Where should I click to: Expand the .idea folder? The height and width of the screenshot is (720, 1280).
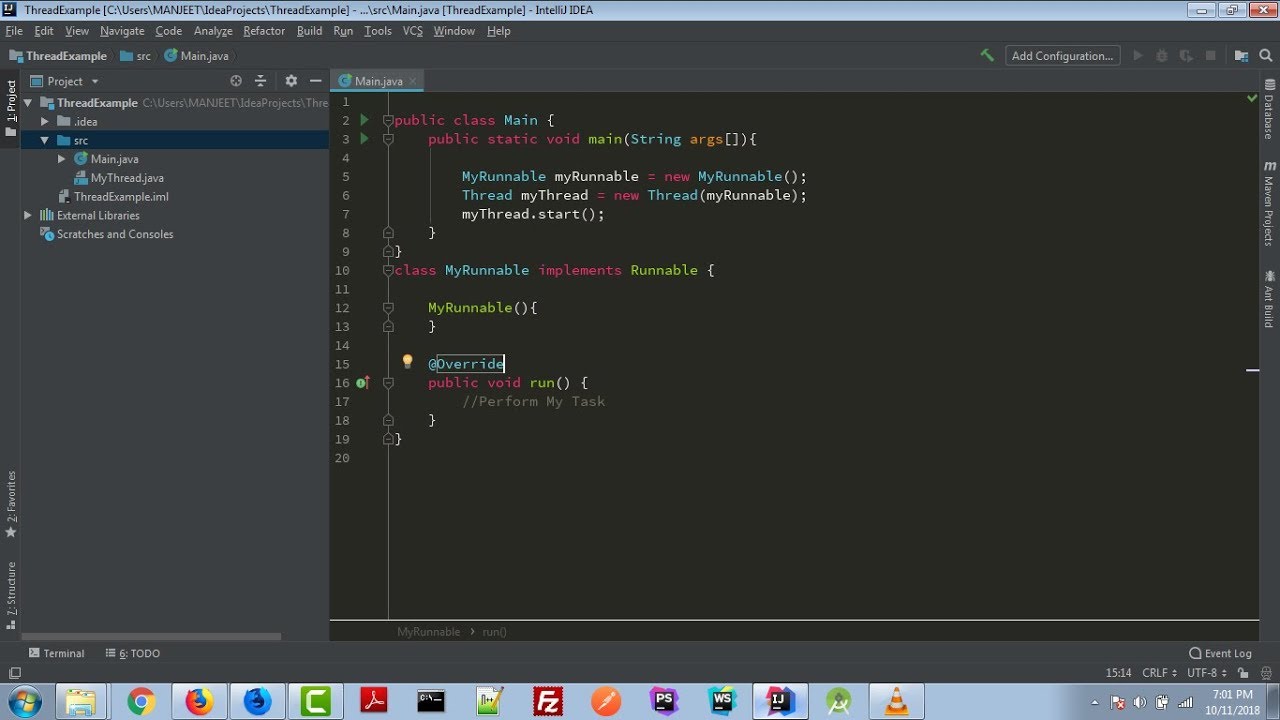[45, 121]
